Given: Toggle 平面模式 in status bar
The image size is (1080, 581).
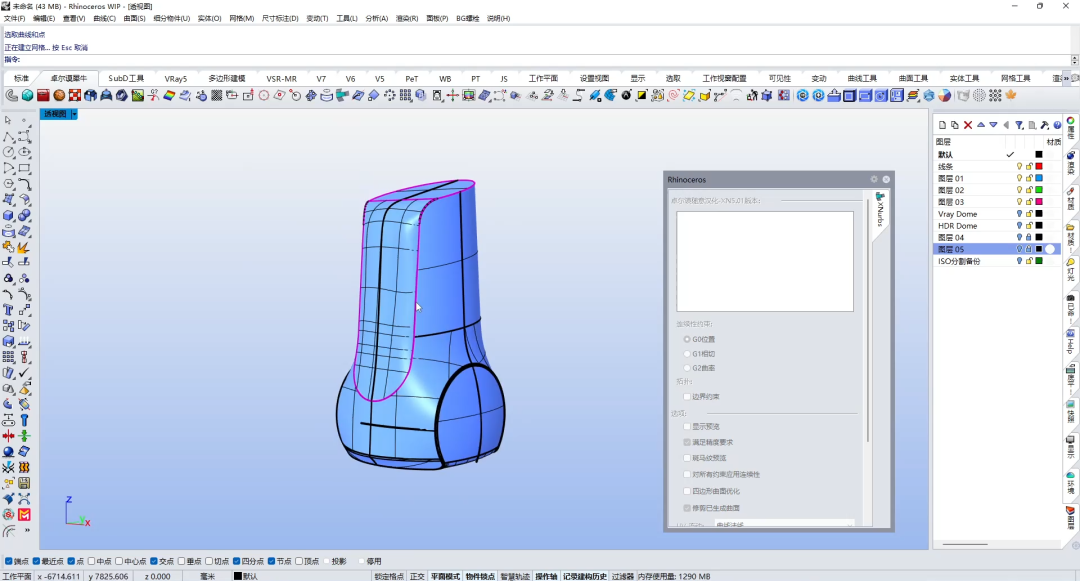Looking at the screenshot, I should pos(446,576).
